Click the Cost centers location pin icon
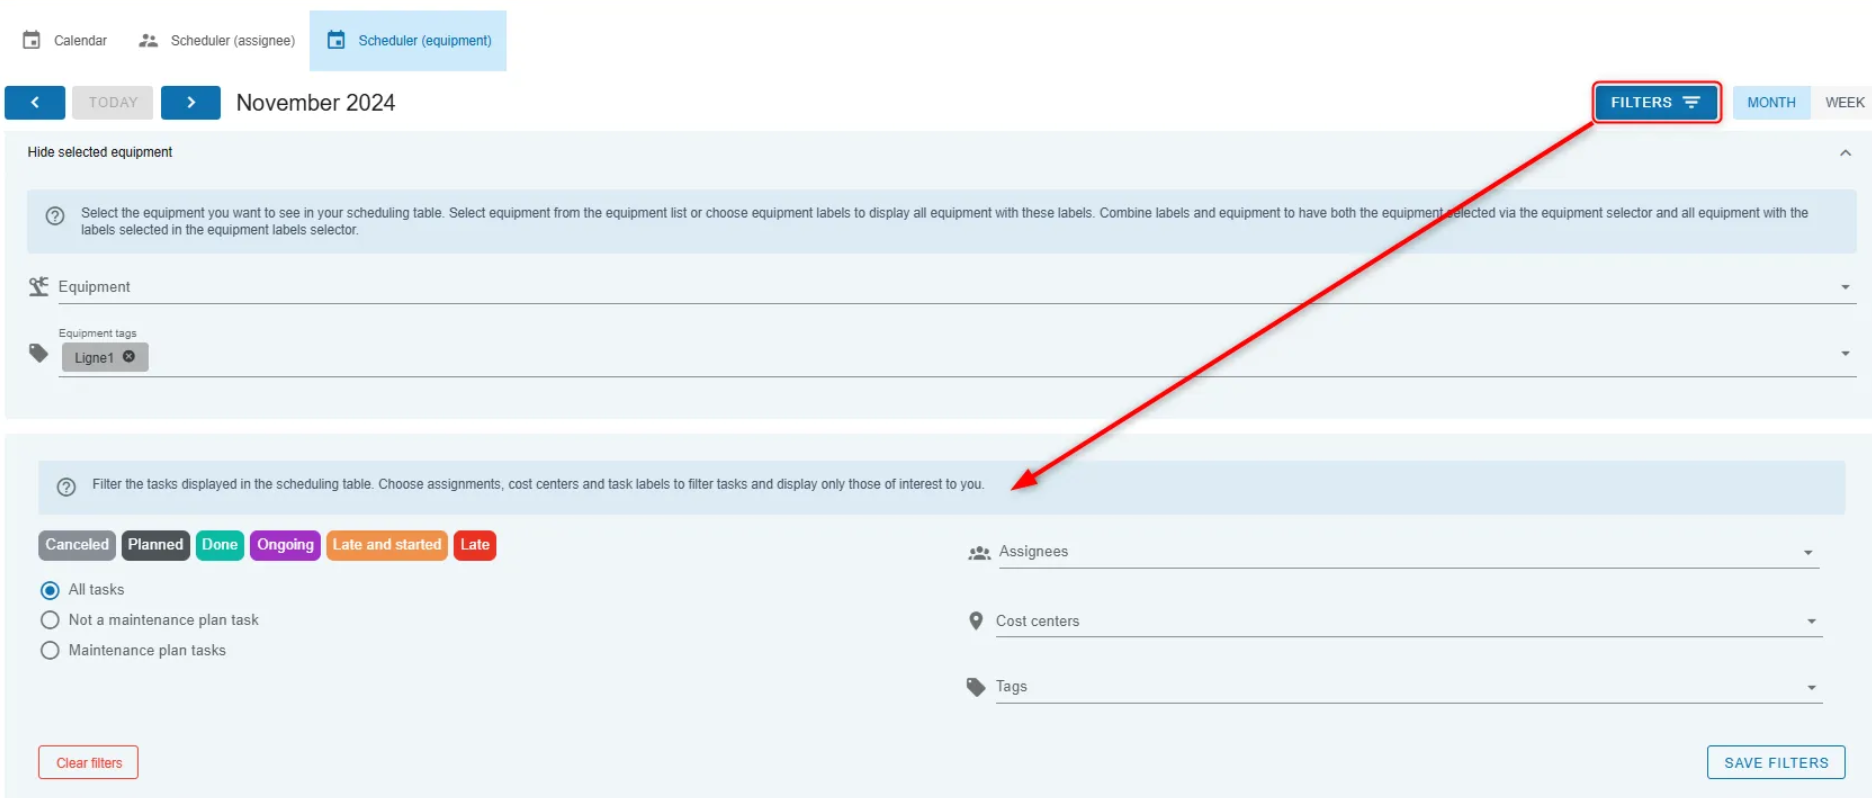Image resolution: width=1872 pixels, height=798 pixels. pos(976,621)
